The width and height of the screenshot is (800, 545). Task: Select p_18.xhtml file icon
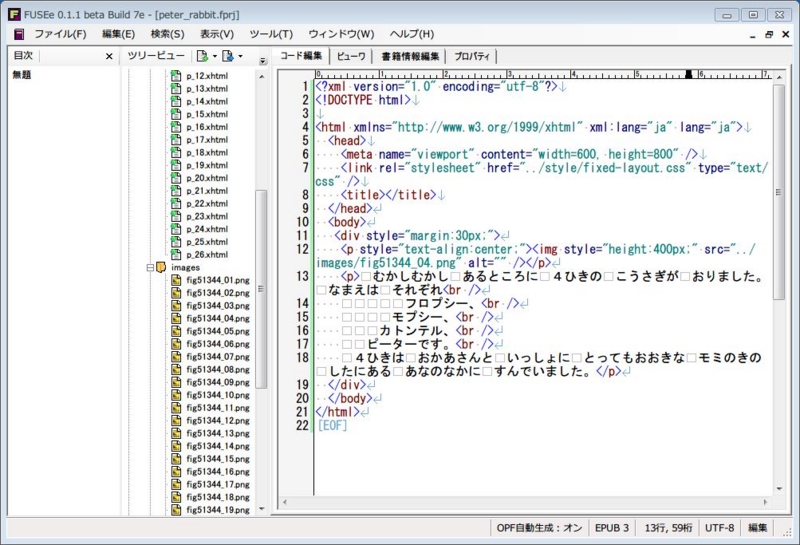[176, 152]
